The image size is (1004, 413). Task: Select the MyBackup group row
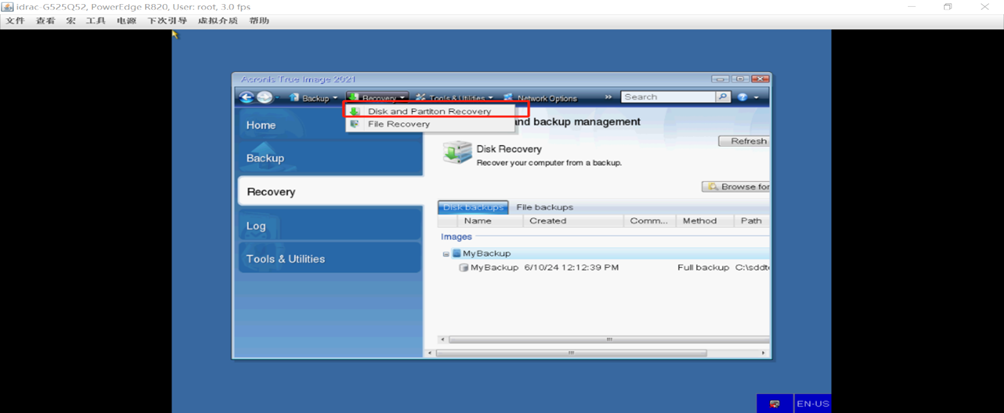[x=605, y=254]
